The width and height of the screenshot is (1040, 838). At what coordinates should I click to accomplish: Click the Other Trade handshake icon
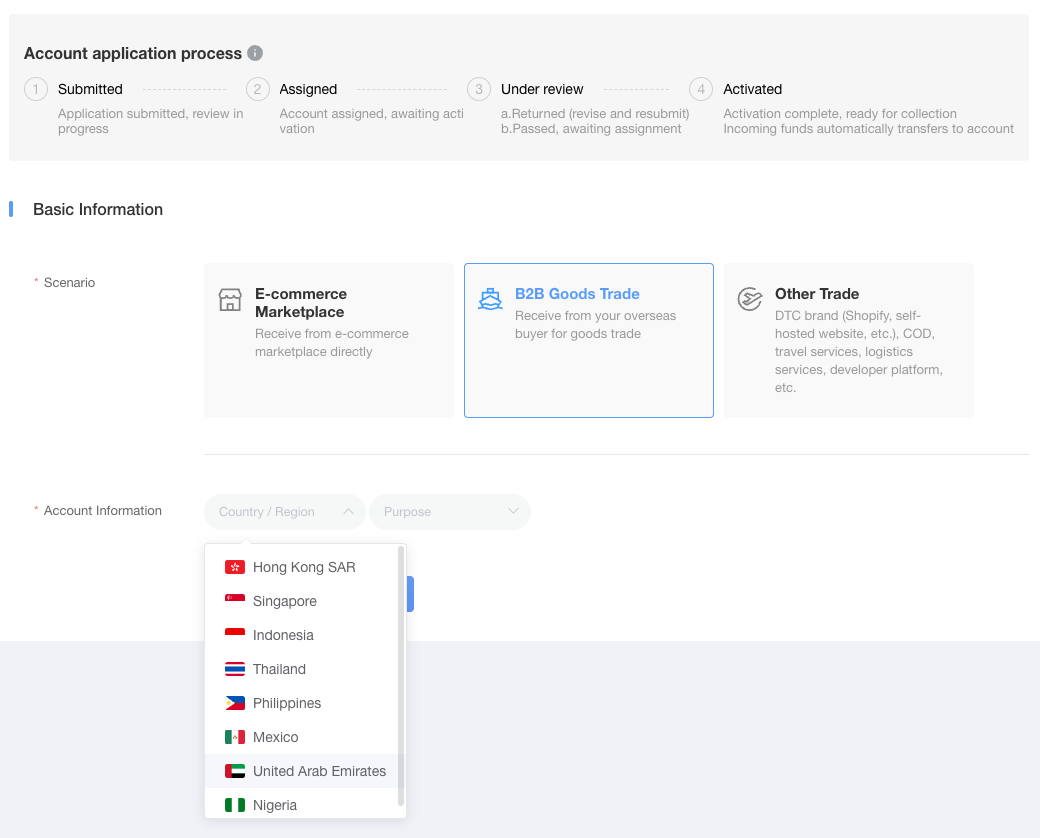click(749, 299)
